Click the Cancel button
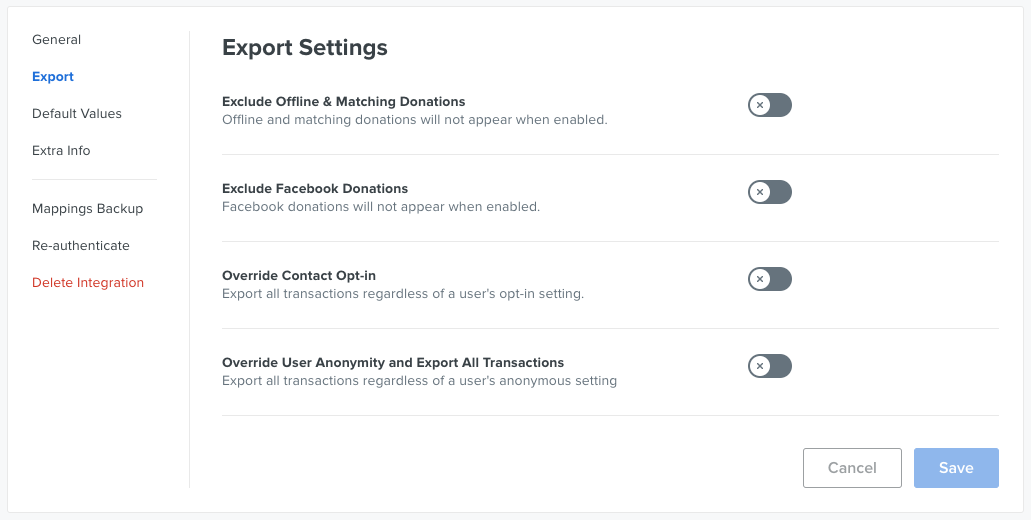Screen dimensions: 1031x520 coord(852,468)
